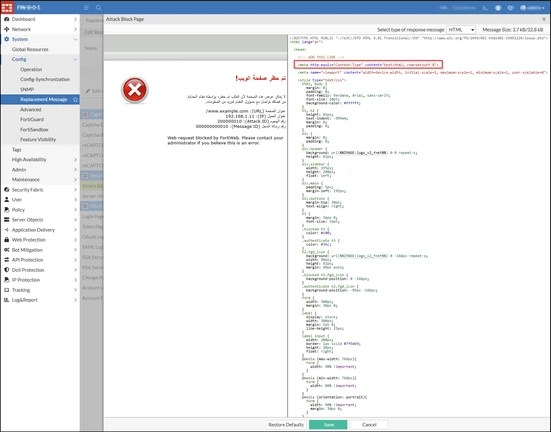The image size is (551, 432).
Task: Click the Cancel button
Action: 369,425
